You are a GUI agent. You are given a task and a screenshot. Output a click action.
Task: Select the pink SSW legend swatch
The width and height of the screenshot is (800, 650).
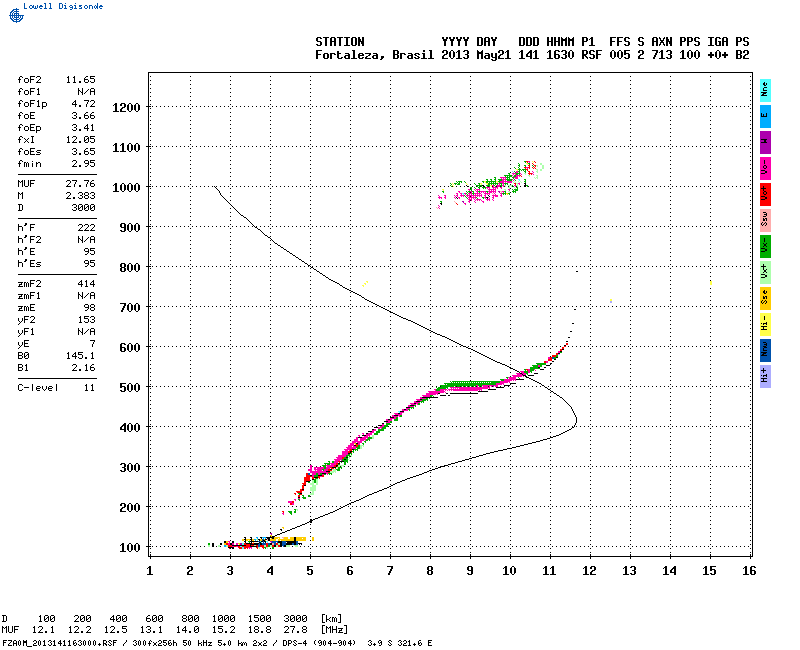point(765,220)
